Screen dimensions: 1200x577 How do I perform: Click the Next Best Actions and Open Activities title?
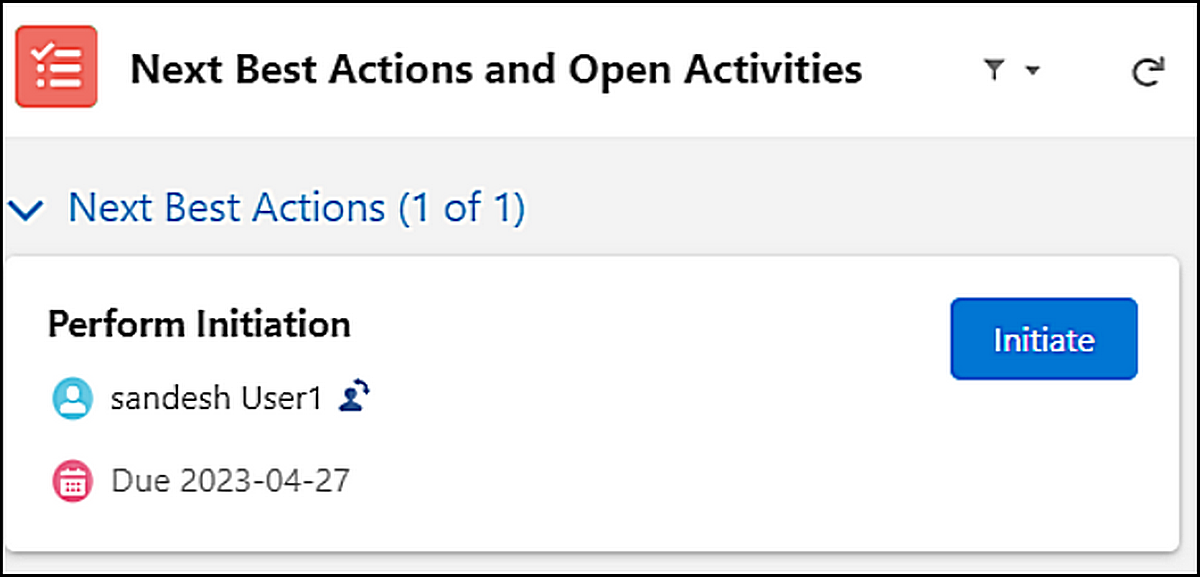click(496, 69)
